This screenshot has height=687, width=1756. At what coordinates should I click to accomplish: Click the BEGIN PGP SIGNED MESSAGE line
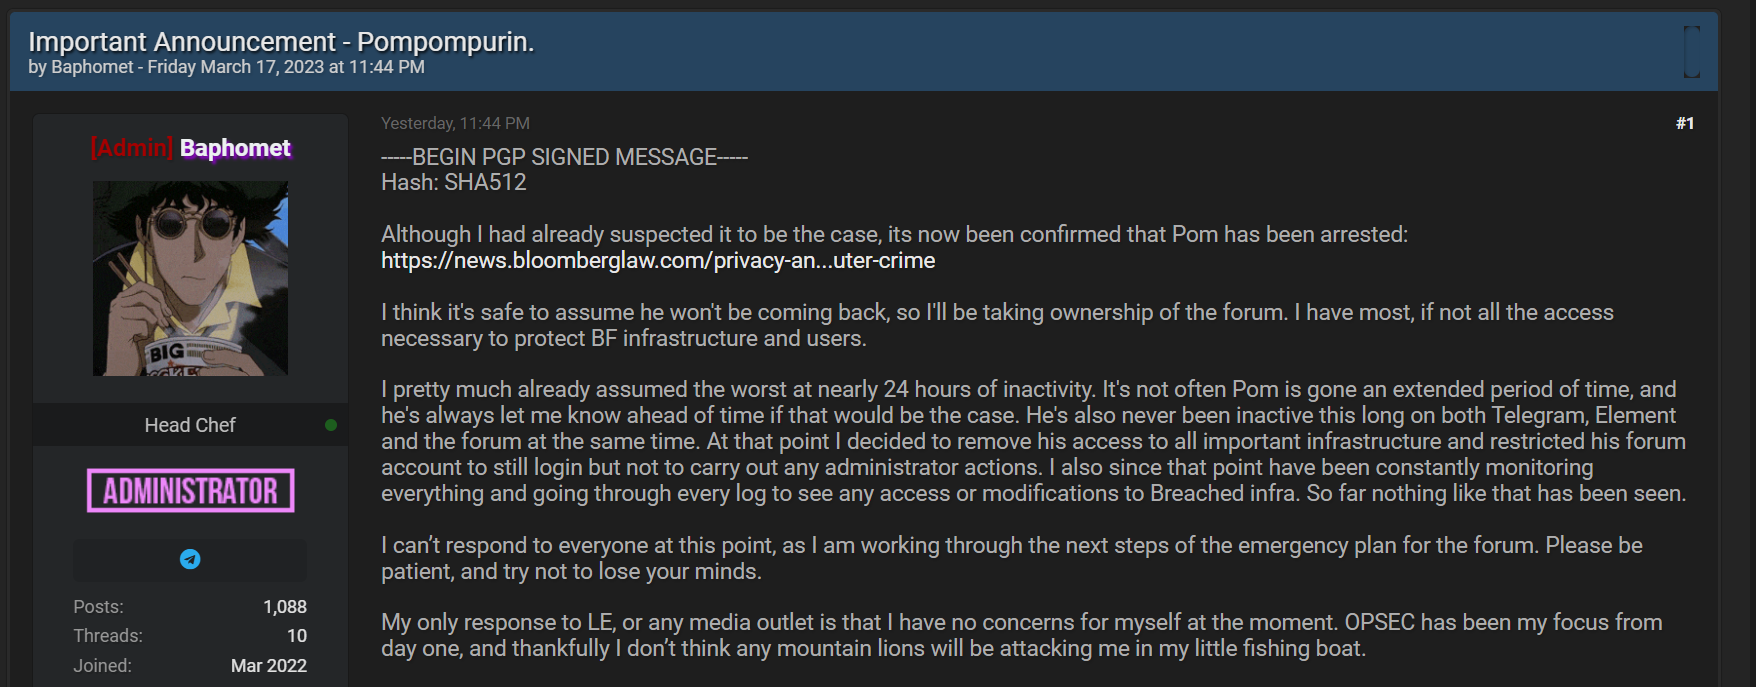click(563, 156)
